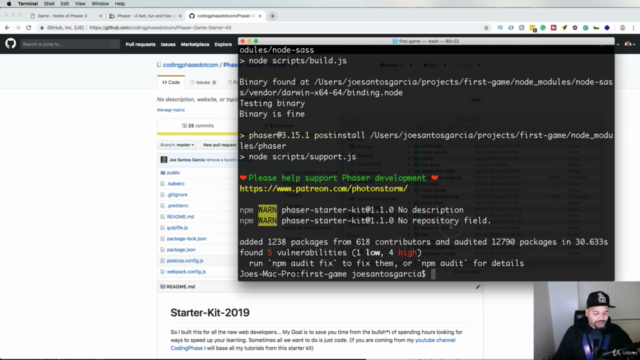Switch to the 'Phaser - A fast, fun and free' tab
This screenshot has width=640, height=360.
pos(144,16)
